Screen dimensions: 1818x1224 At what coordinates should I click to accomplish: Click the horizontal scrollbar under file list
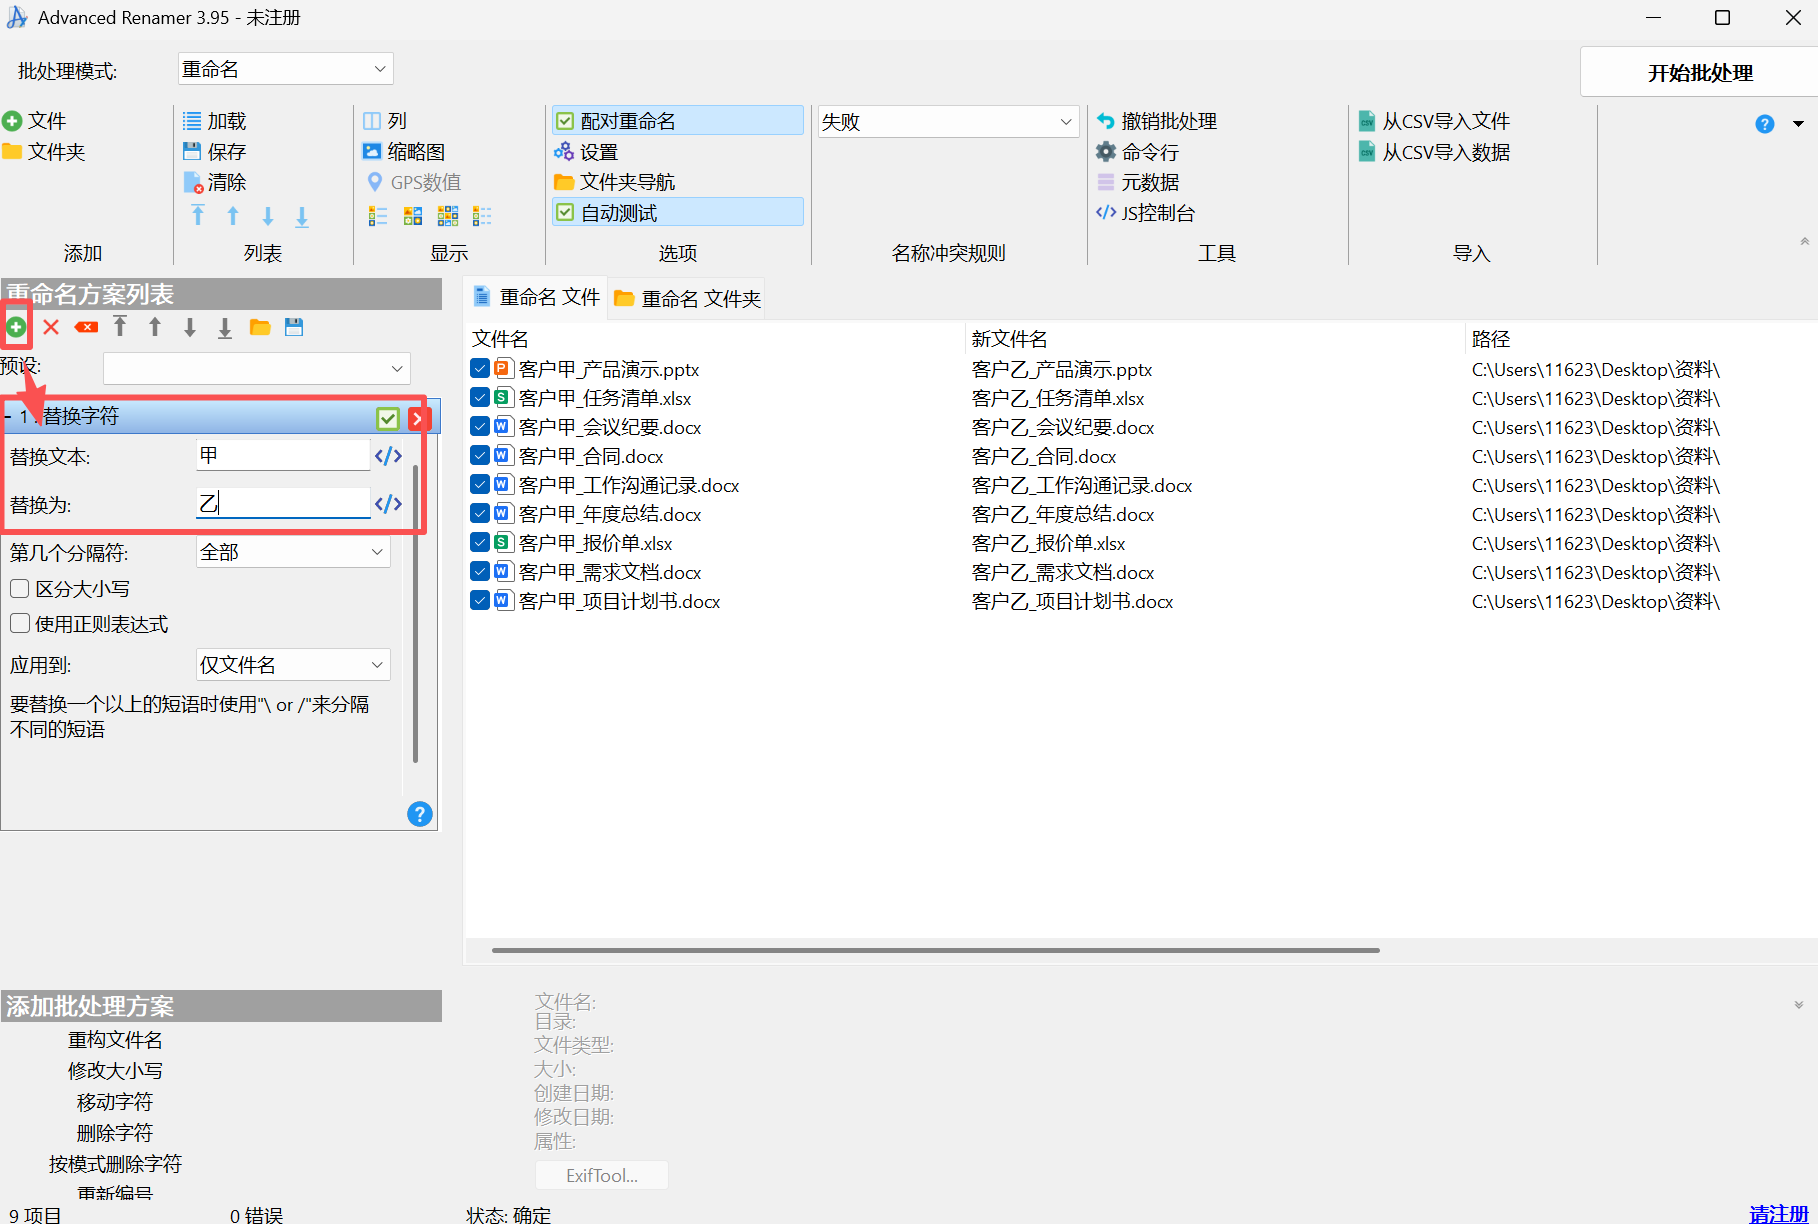click(935, 950)
